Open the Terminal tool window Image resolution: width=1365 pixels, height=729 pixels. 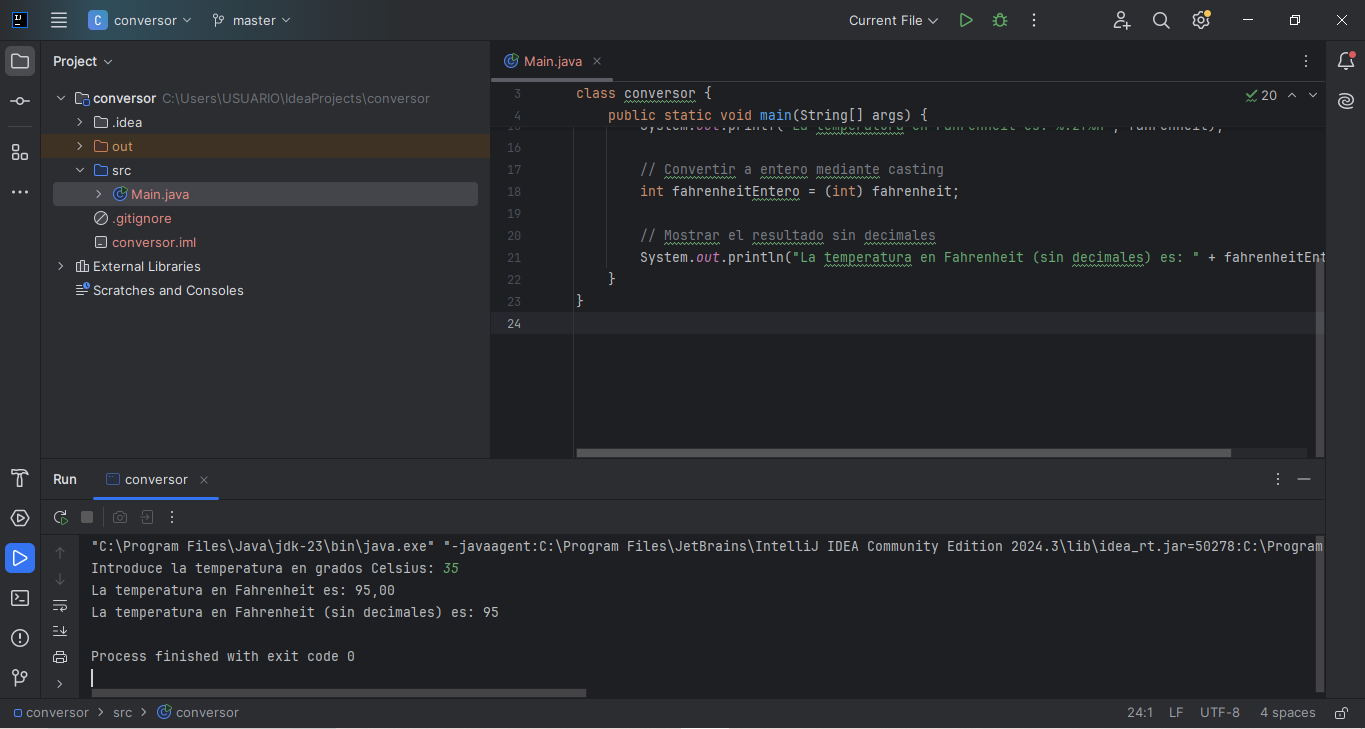click(x=20, y=598)
